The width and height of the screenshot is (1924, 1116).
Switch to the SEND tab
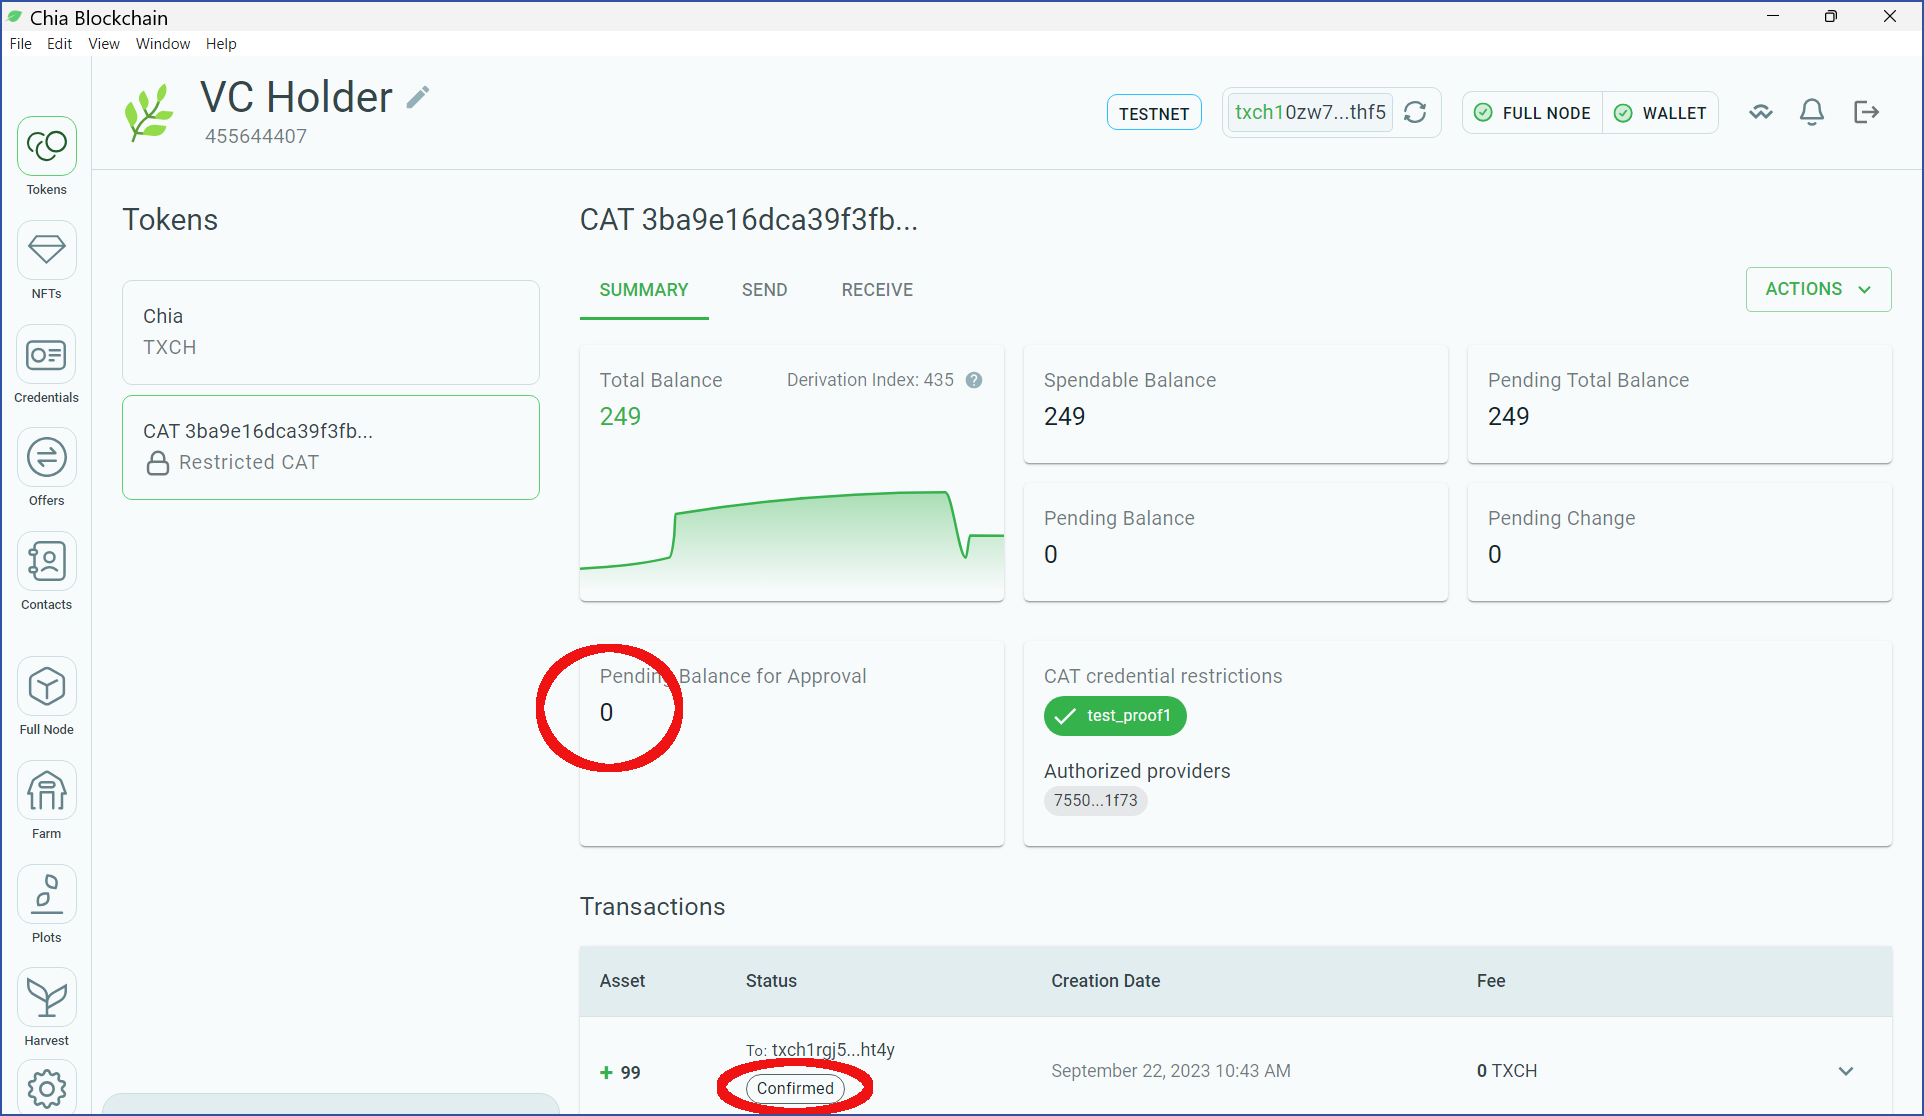[x=765, y=290]
